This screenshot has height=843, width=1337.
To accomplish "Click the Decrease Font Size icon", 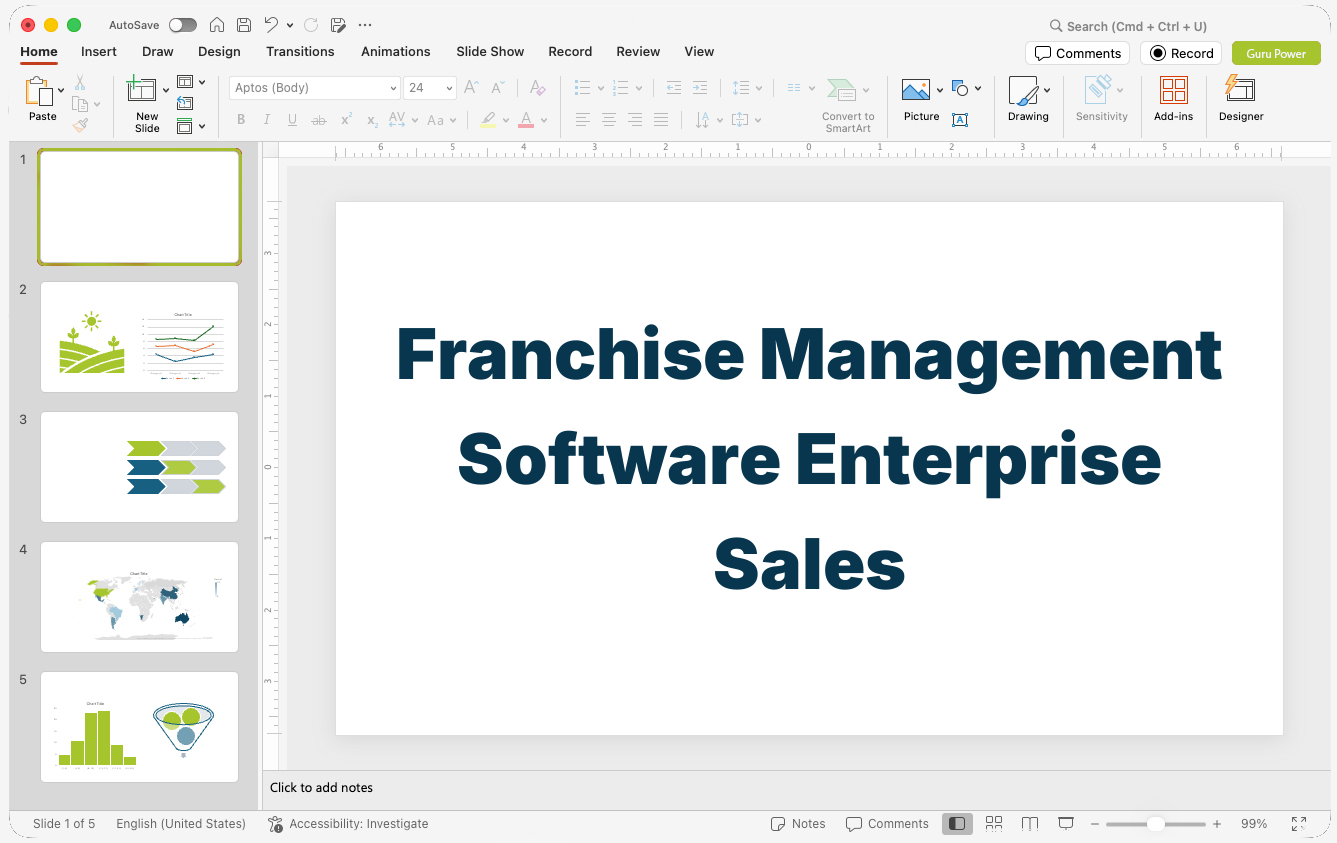I will point(498,88).
